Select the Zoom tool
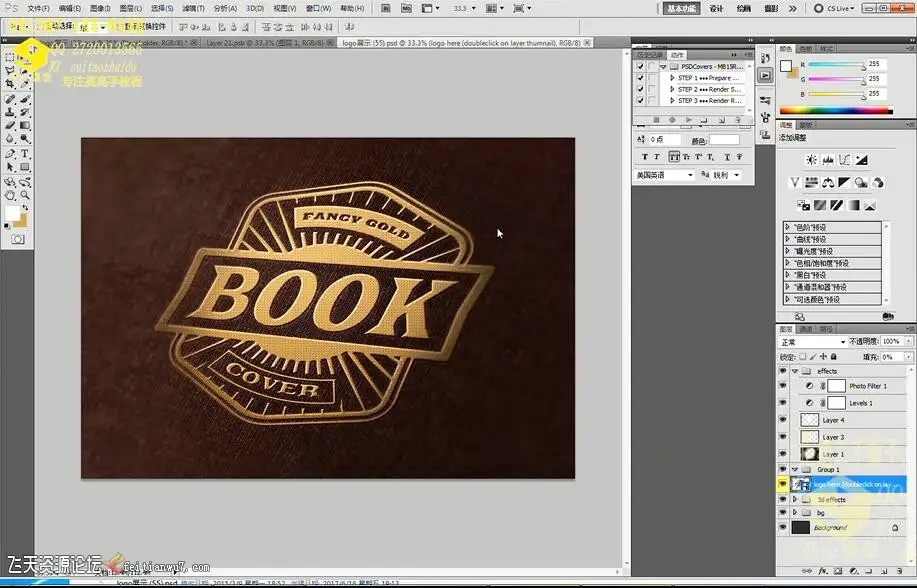 [25, 195]
